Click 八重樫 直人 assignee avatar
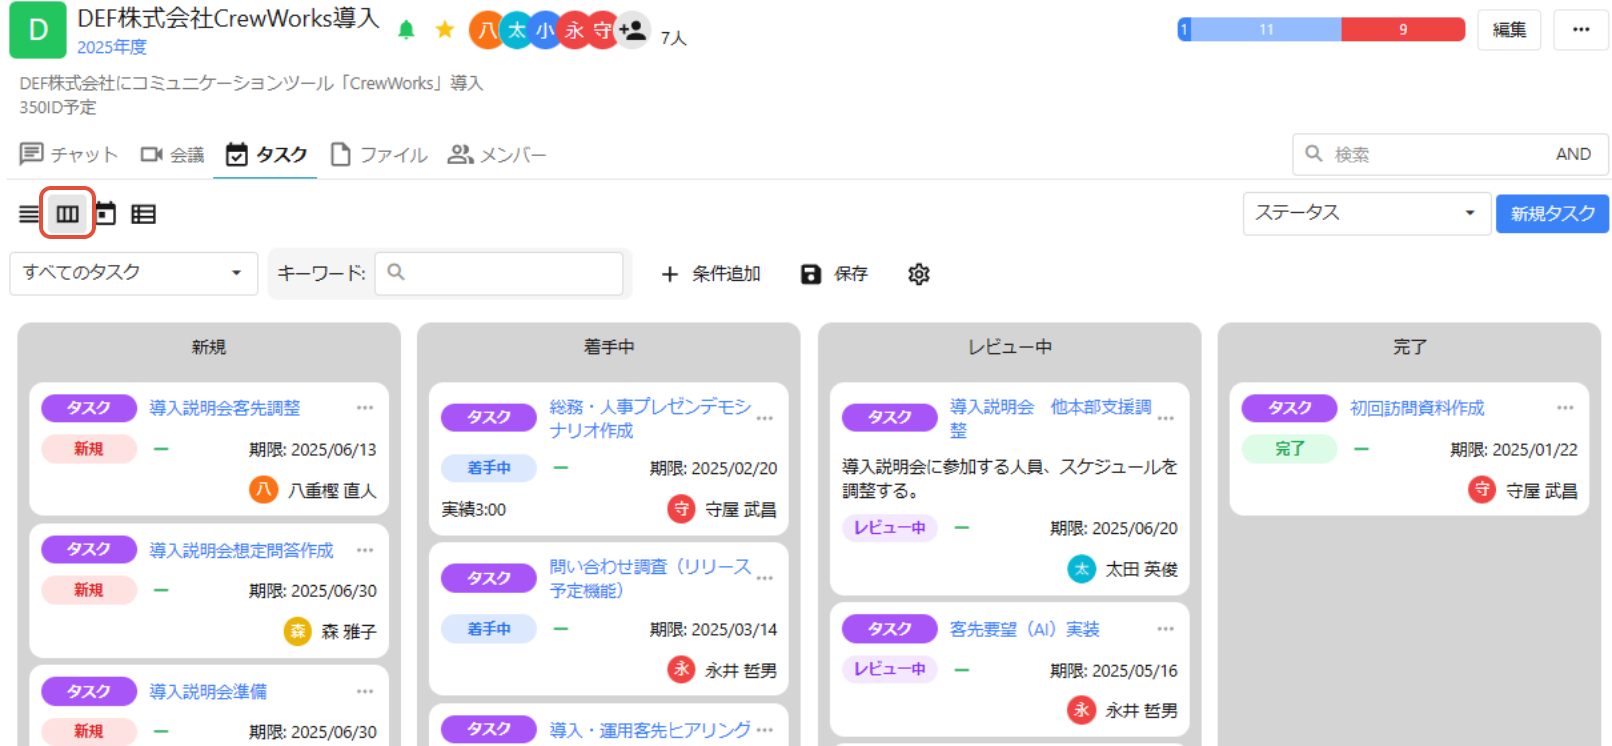Screen dimensions: 1612x746 [x=263, y=490]
